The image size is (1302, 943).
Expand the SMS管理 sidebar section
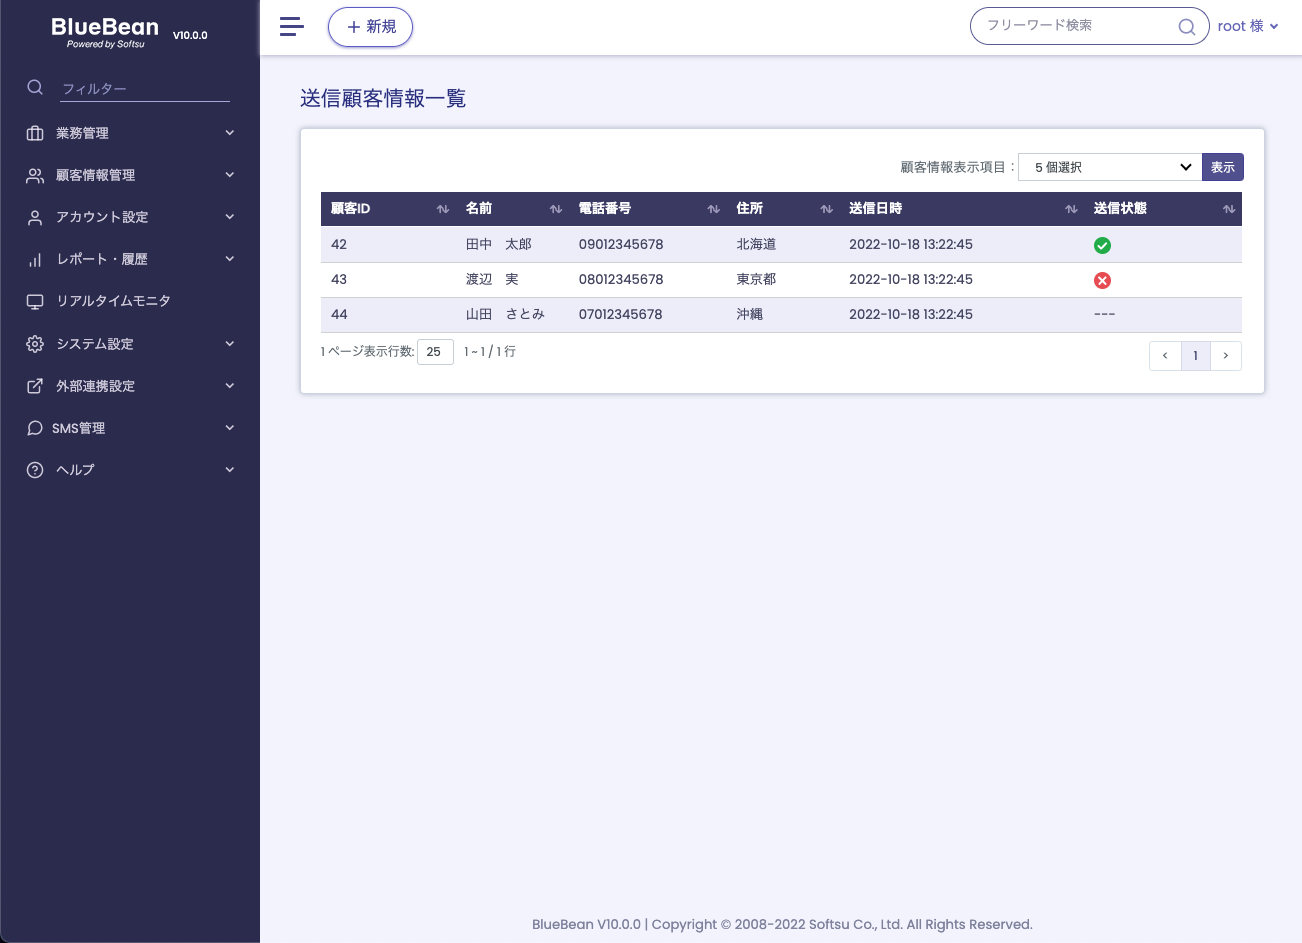coord(130,428)
